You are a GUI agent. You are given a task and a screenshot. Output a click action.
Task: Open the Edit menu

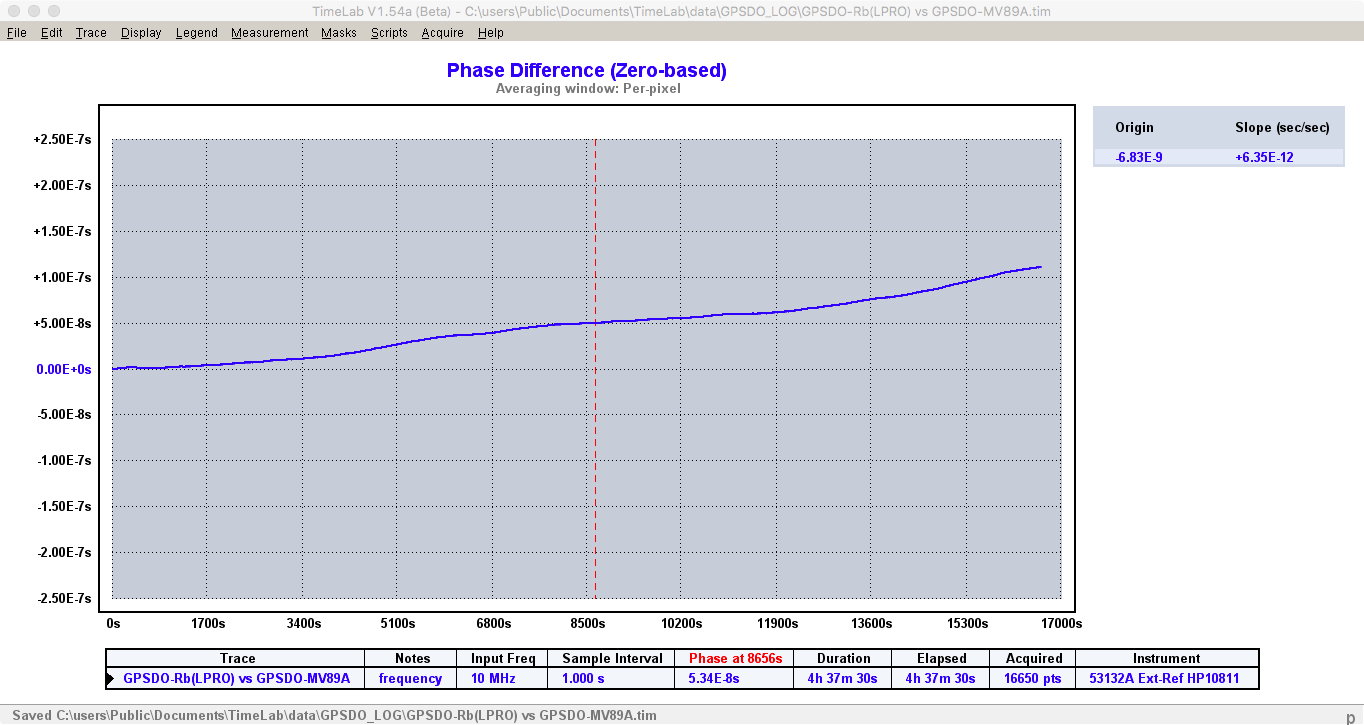pos(52,33)
